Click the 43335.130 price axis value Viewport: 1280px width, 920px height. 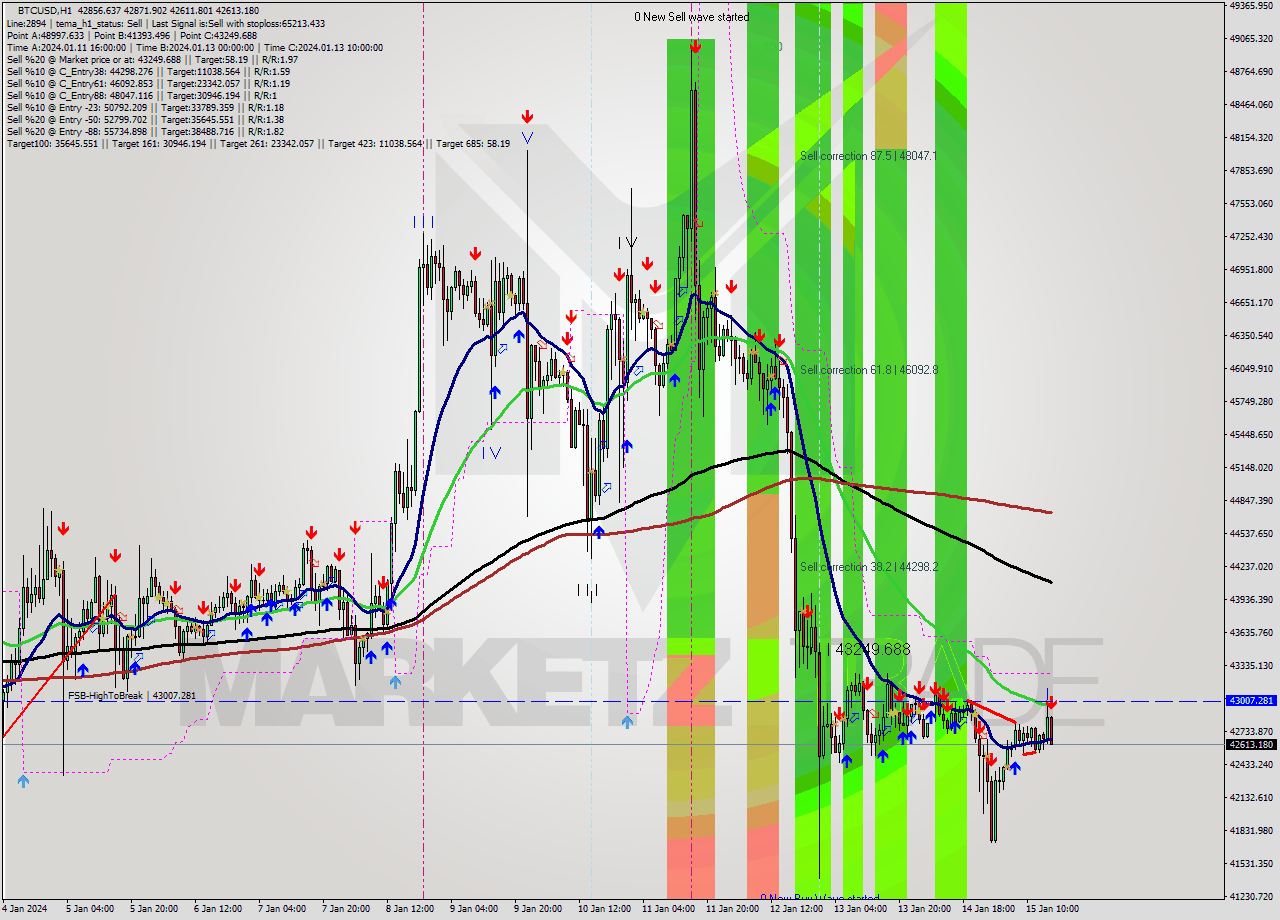[x=1251, y=666]
